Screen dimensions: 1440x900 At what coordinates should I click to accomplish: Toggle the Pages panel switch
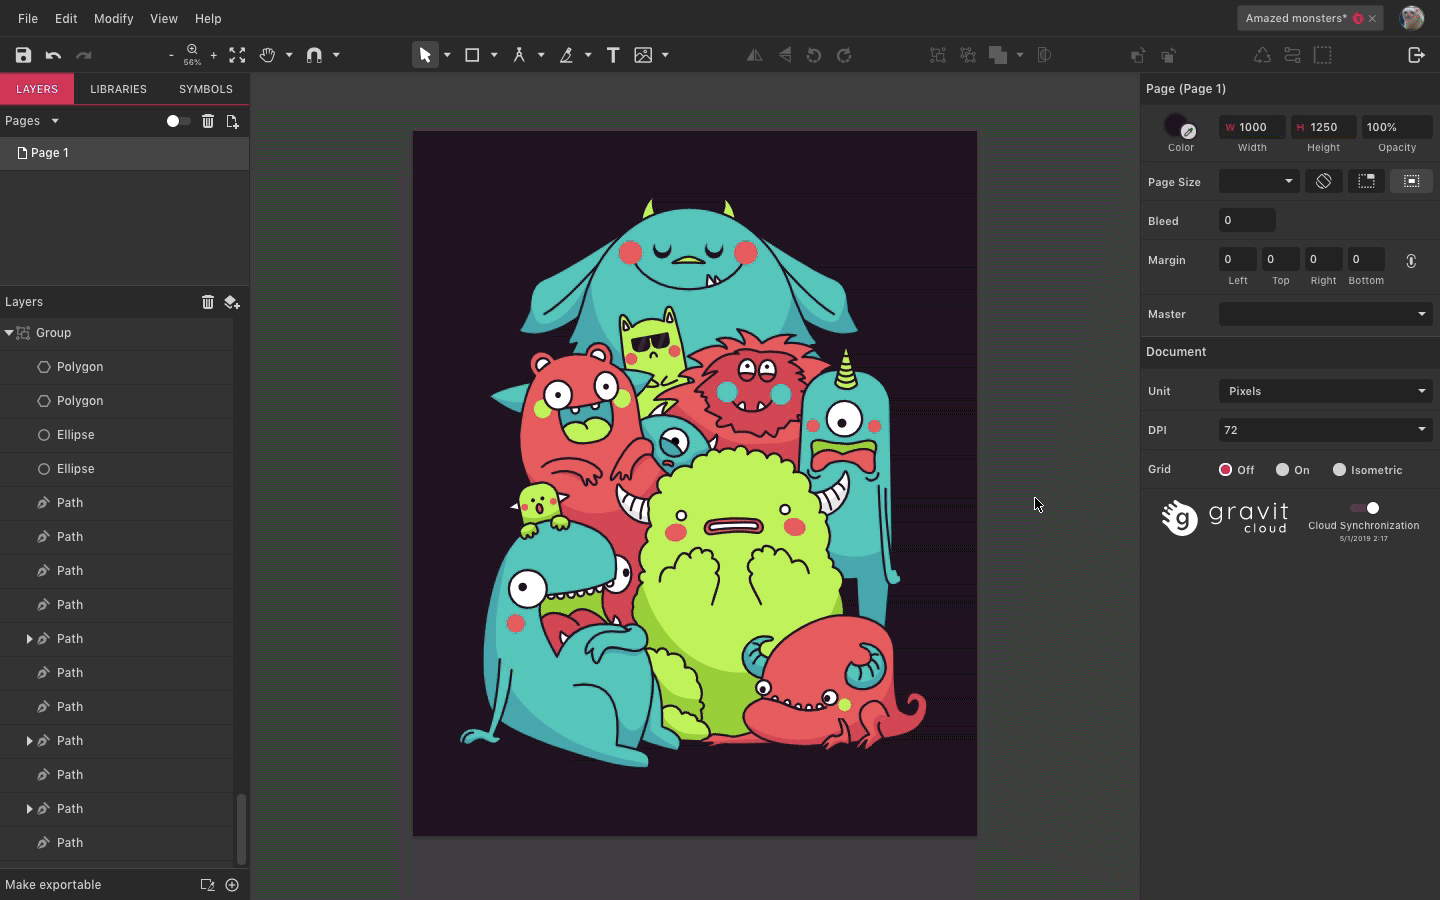(x=177, y=121)
